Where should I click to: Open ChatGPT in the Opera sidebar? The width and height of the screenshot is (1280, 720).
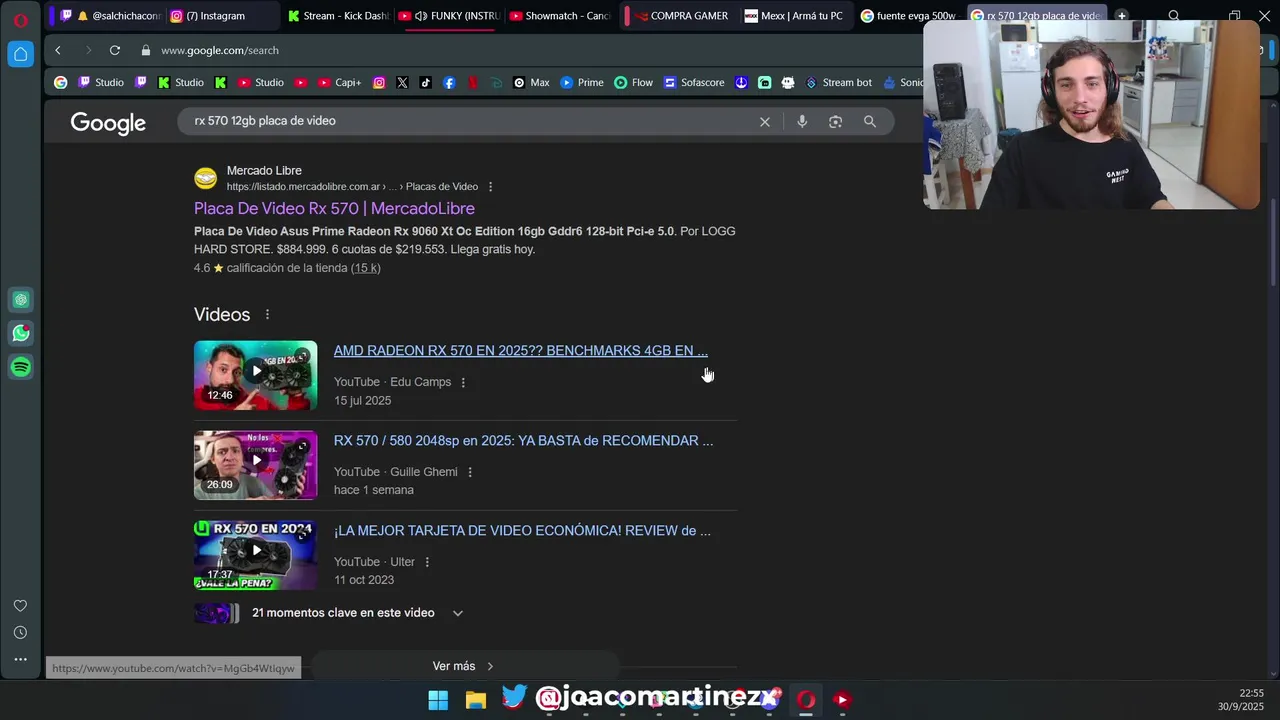[x=21, y=300]
